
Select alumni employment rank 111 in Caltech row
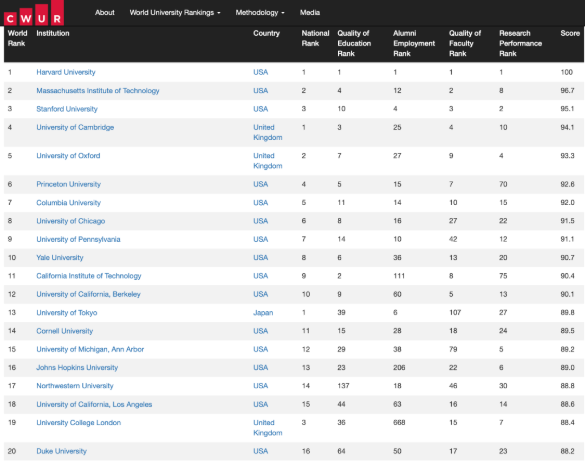click(398, 276)
